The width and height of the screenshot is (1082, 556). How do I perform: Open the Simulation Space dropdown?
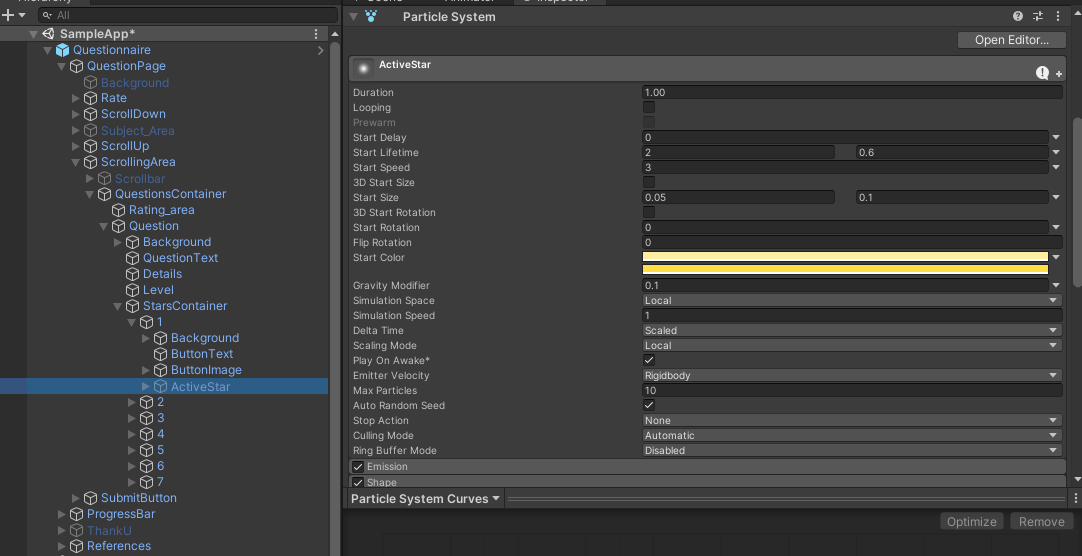pyautogui.click(x=852, y=301)
